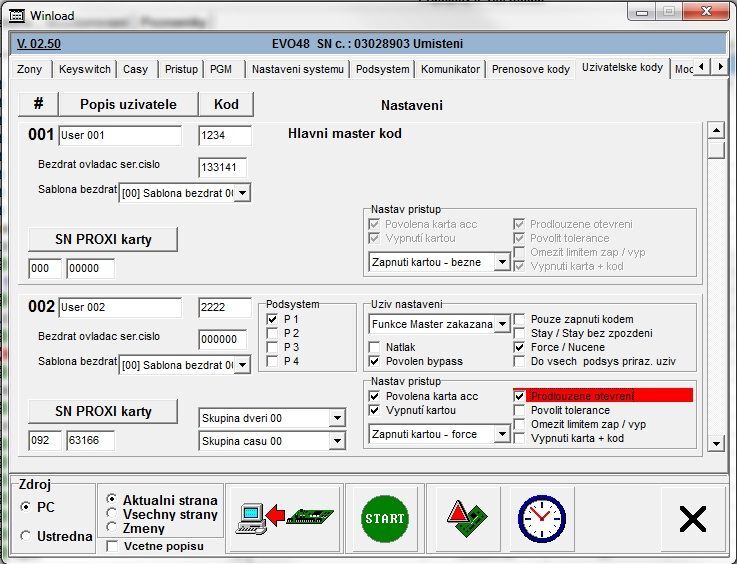
Task: Switch to the Podsystem tab
Action: tap(383, 69)
